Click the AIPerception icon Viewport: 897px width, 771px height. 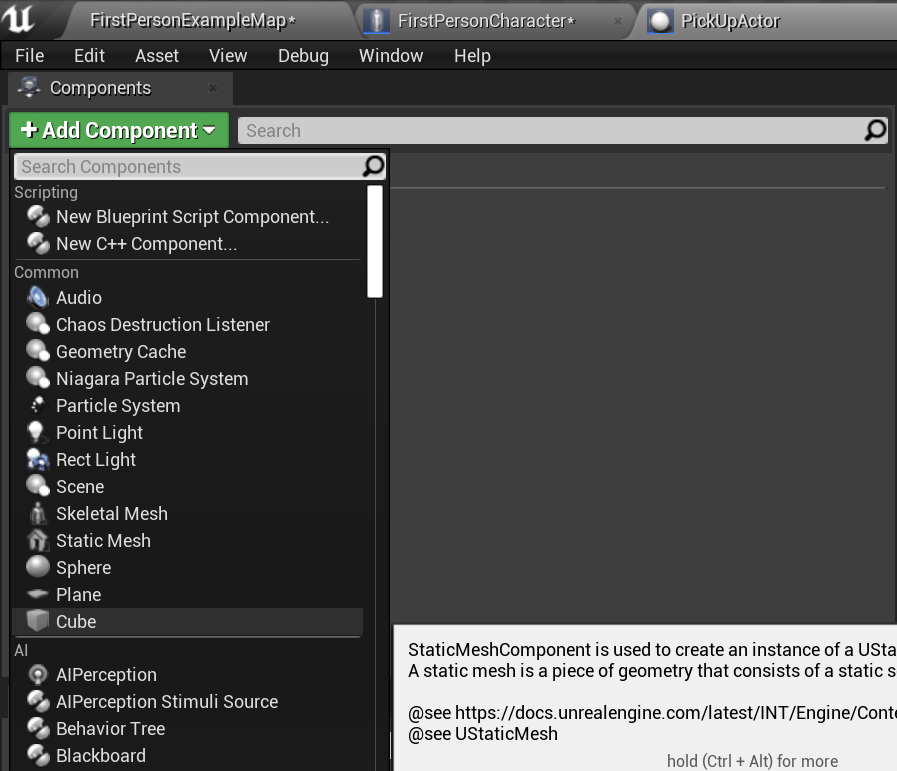click(38, 674)
